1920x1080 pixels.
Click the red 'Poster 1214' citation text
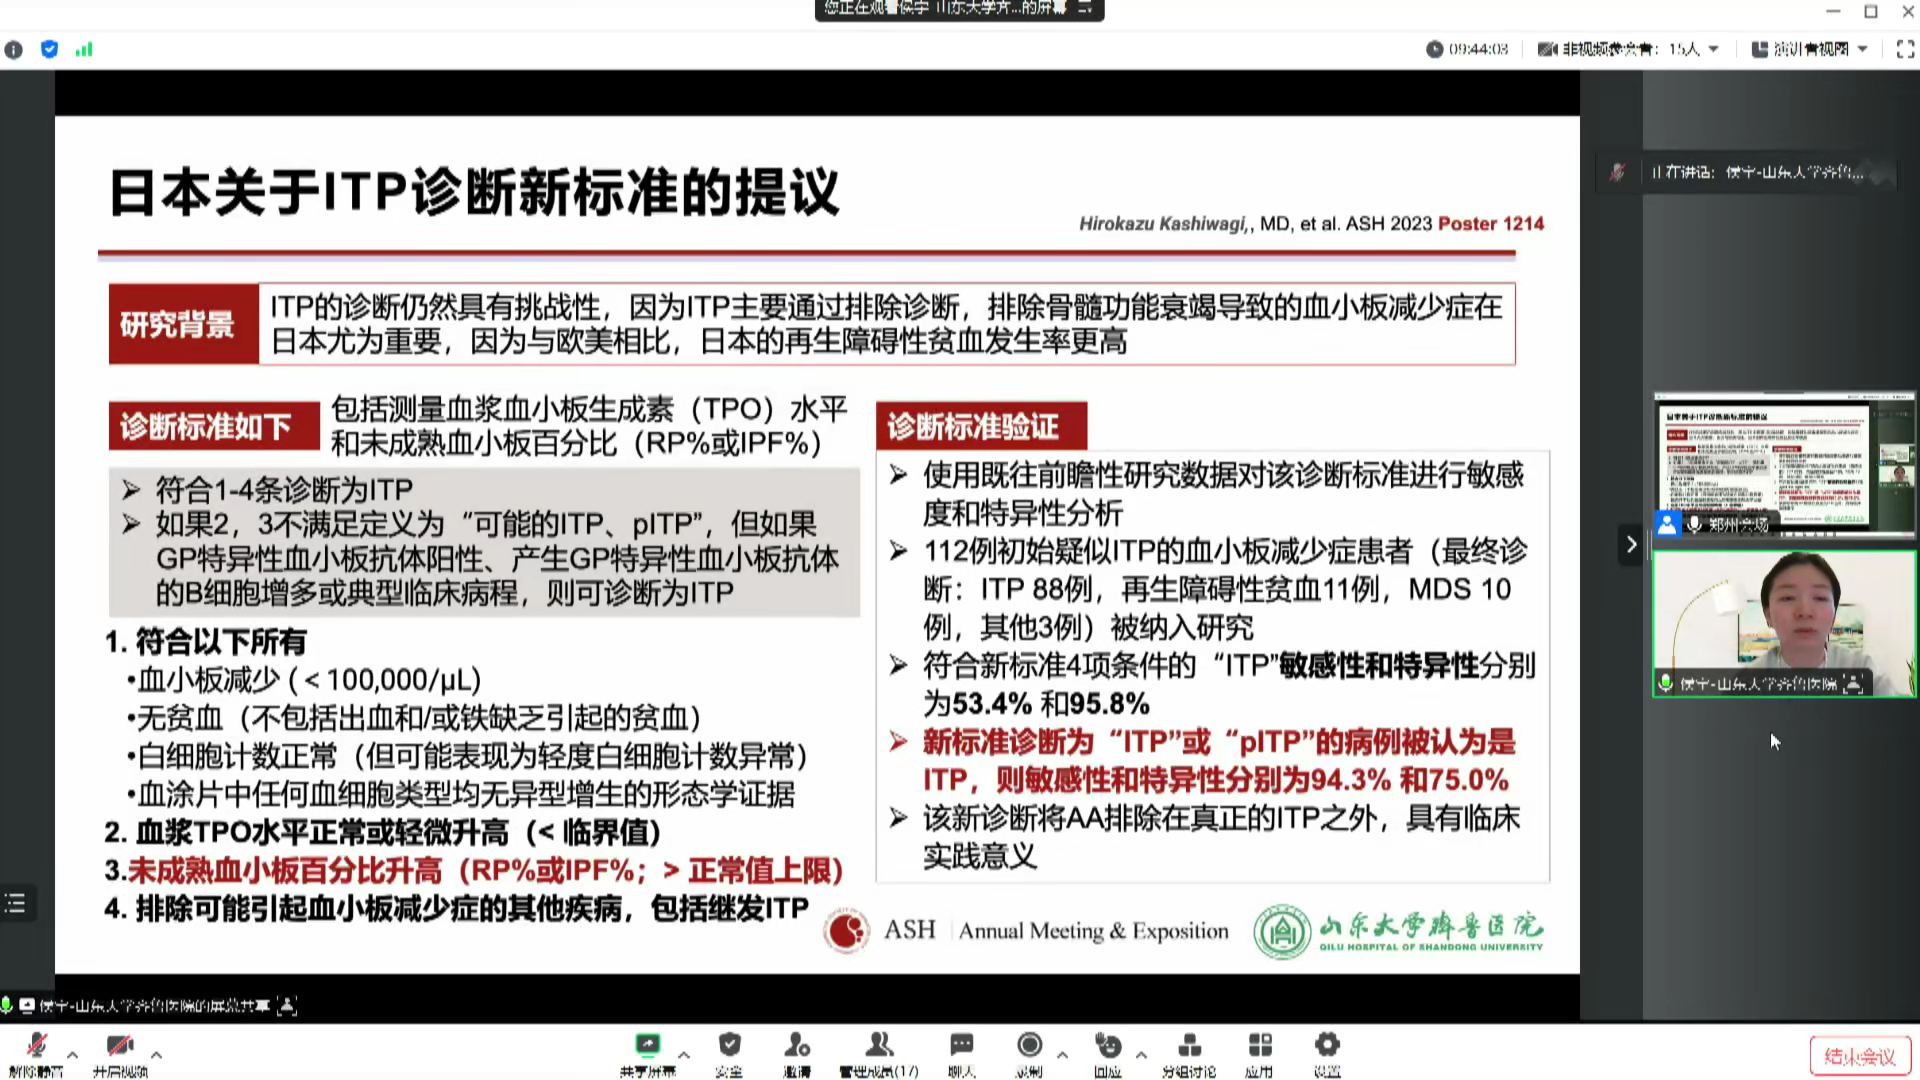pyautogui.click(x=1490, y=224)
